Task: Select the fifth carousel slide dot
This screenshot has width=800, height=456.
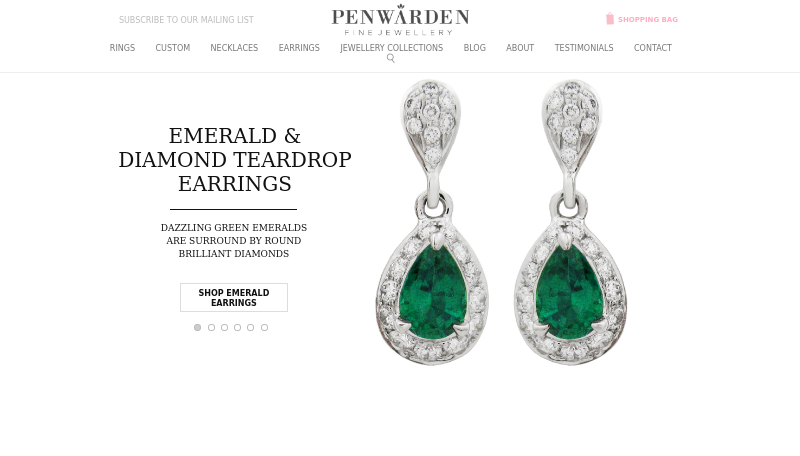Action: pyautogui.click(x=251, y=327)
